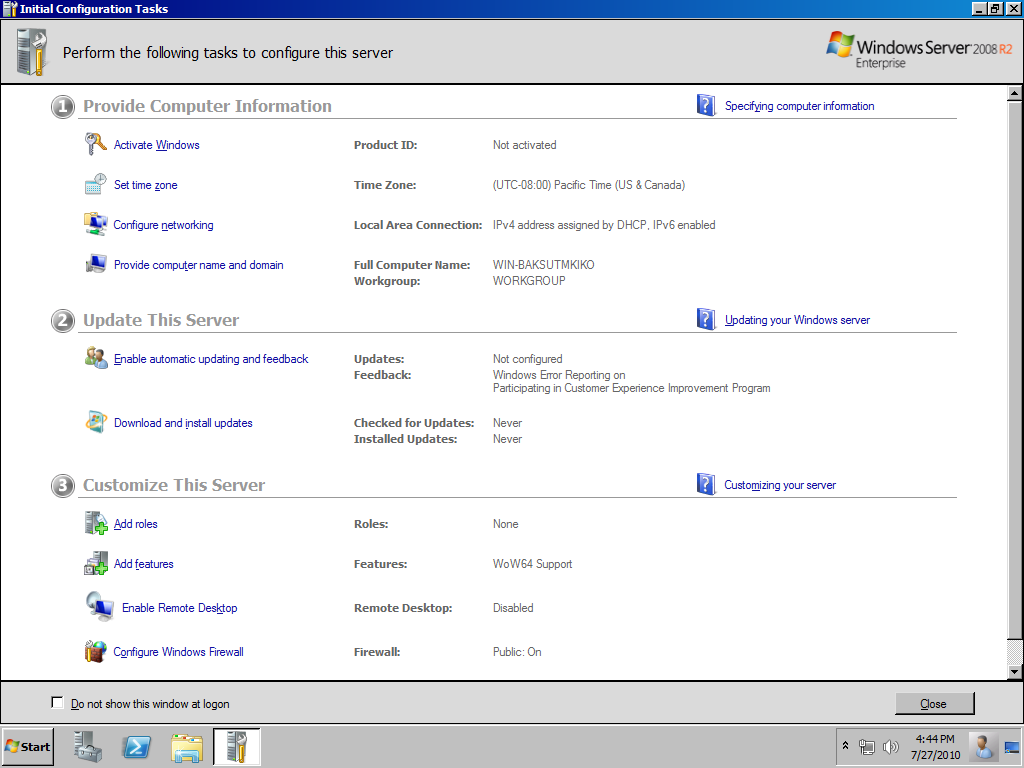Open 'Customizing your server' help link
1024x768 pixels.
(x=780, y=485)
